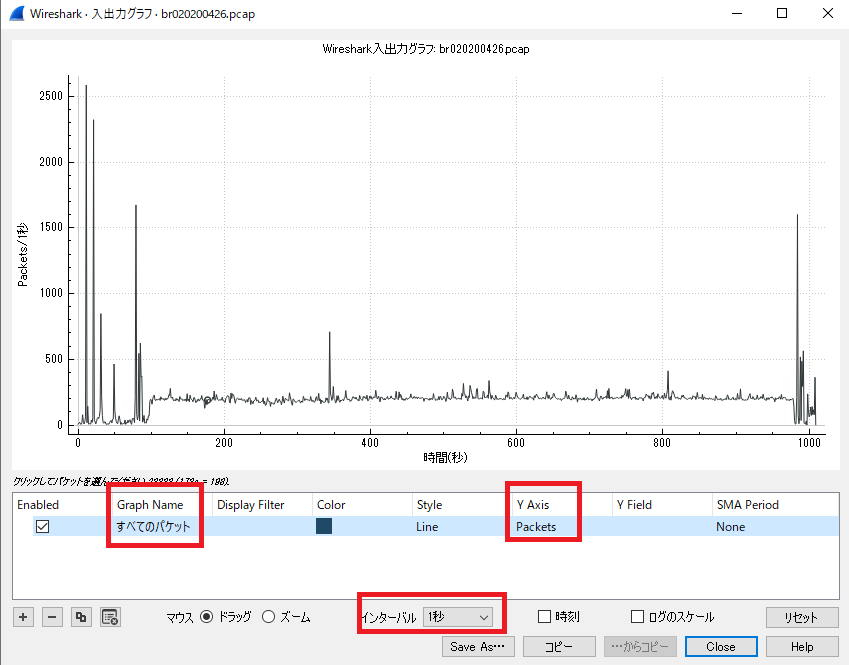Maximize the I/O graph window
The image size is (849, 665).
(x=782, y=13)
